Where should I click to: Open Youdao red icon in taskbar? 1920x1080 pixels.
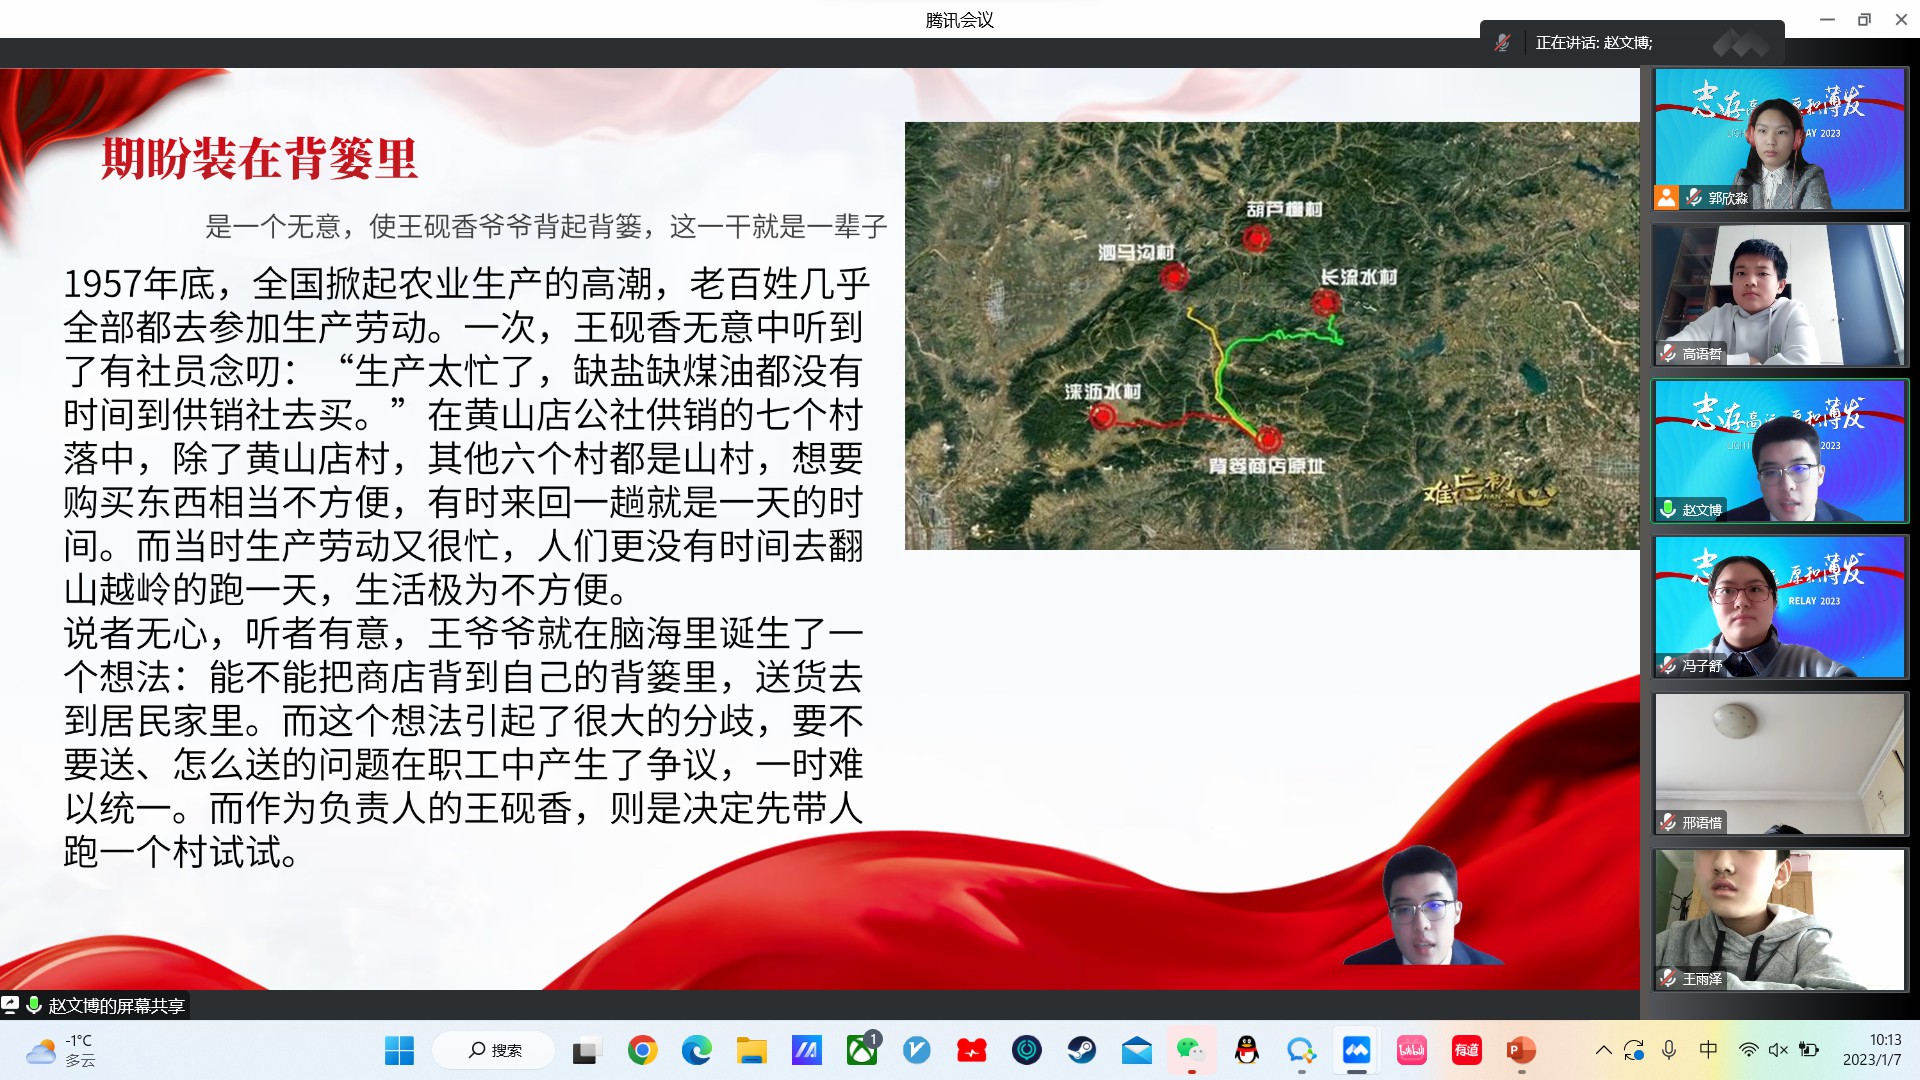click(1466, 1050)
